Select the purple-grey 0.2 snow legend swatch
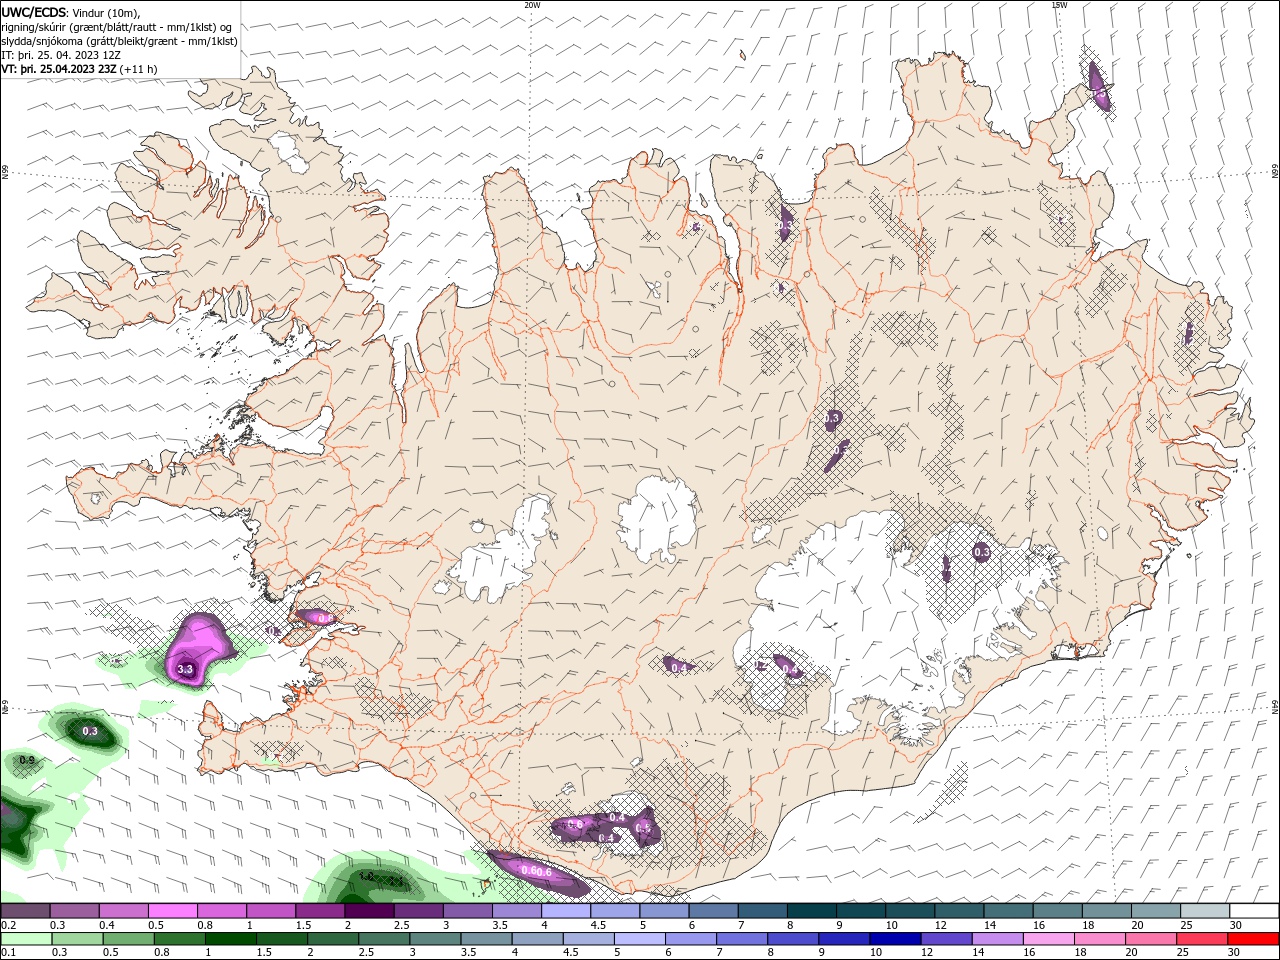 [25, 911]
